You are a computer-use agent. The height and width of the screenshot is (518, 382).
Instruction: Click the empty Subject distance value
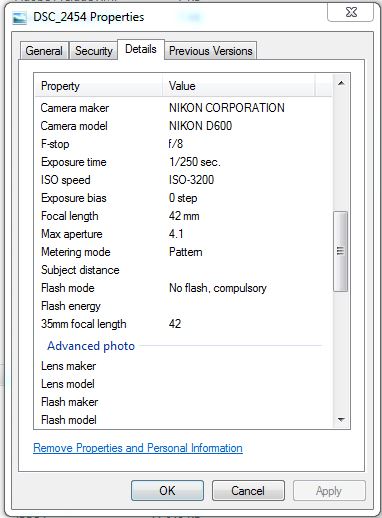tap(247, 270)
